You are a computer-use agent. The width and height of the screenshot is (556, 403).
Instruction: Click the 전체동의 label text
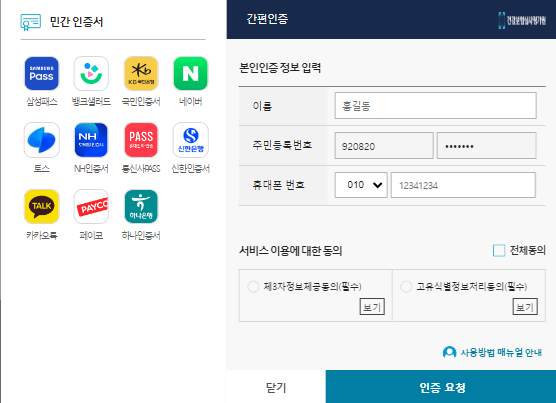[x=527, y=250]
